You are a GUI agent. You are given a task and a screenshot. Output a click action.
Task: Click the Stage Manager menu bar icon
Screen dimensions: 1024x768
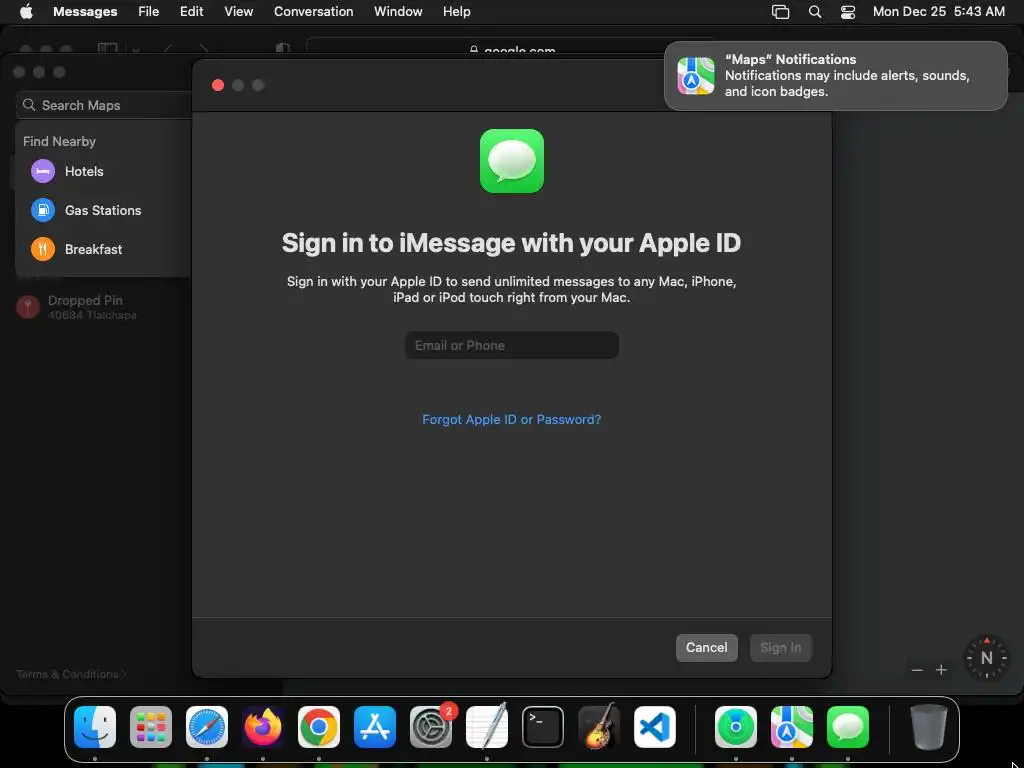click(780, 12)
